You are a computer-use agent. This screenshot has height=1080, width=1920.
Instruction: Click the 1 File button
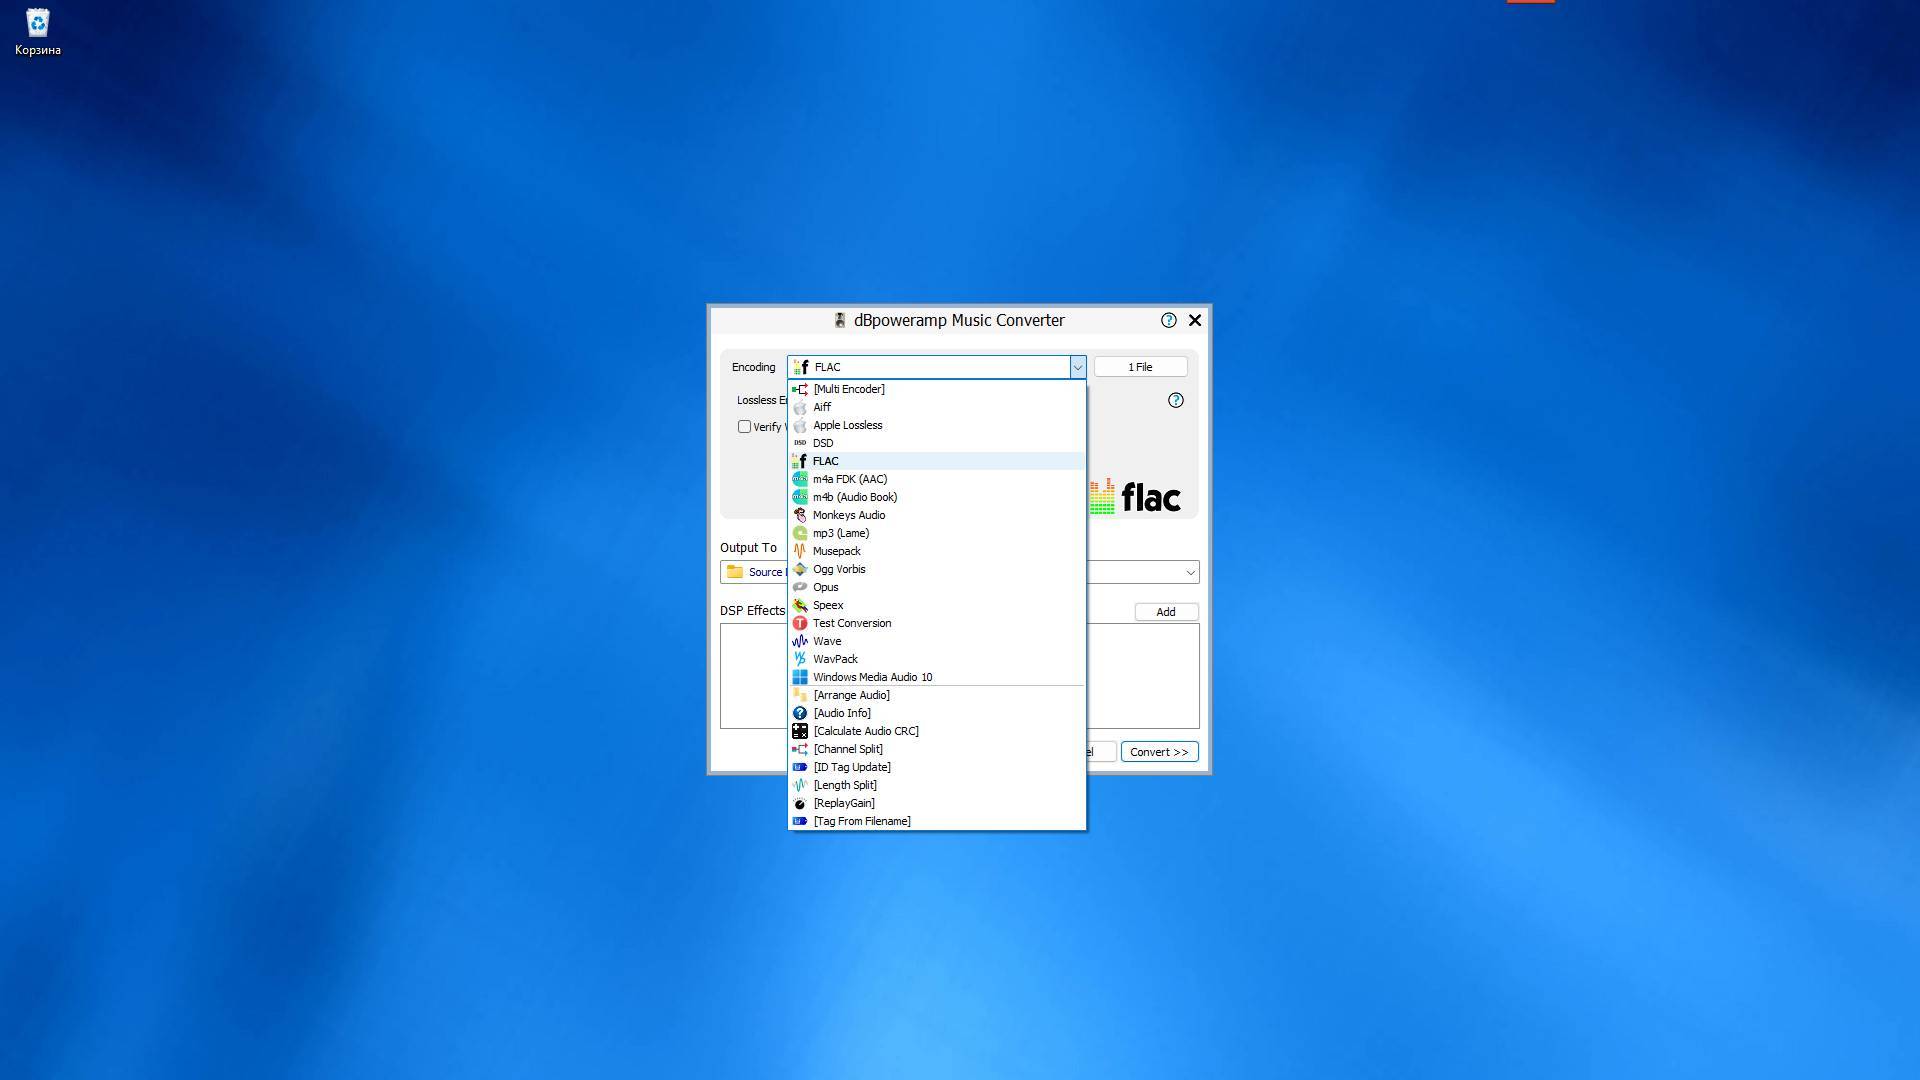click(x=1140, y=367)
